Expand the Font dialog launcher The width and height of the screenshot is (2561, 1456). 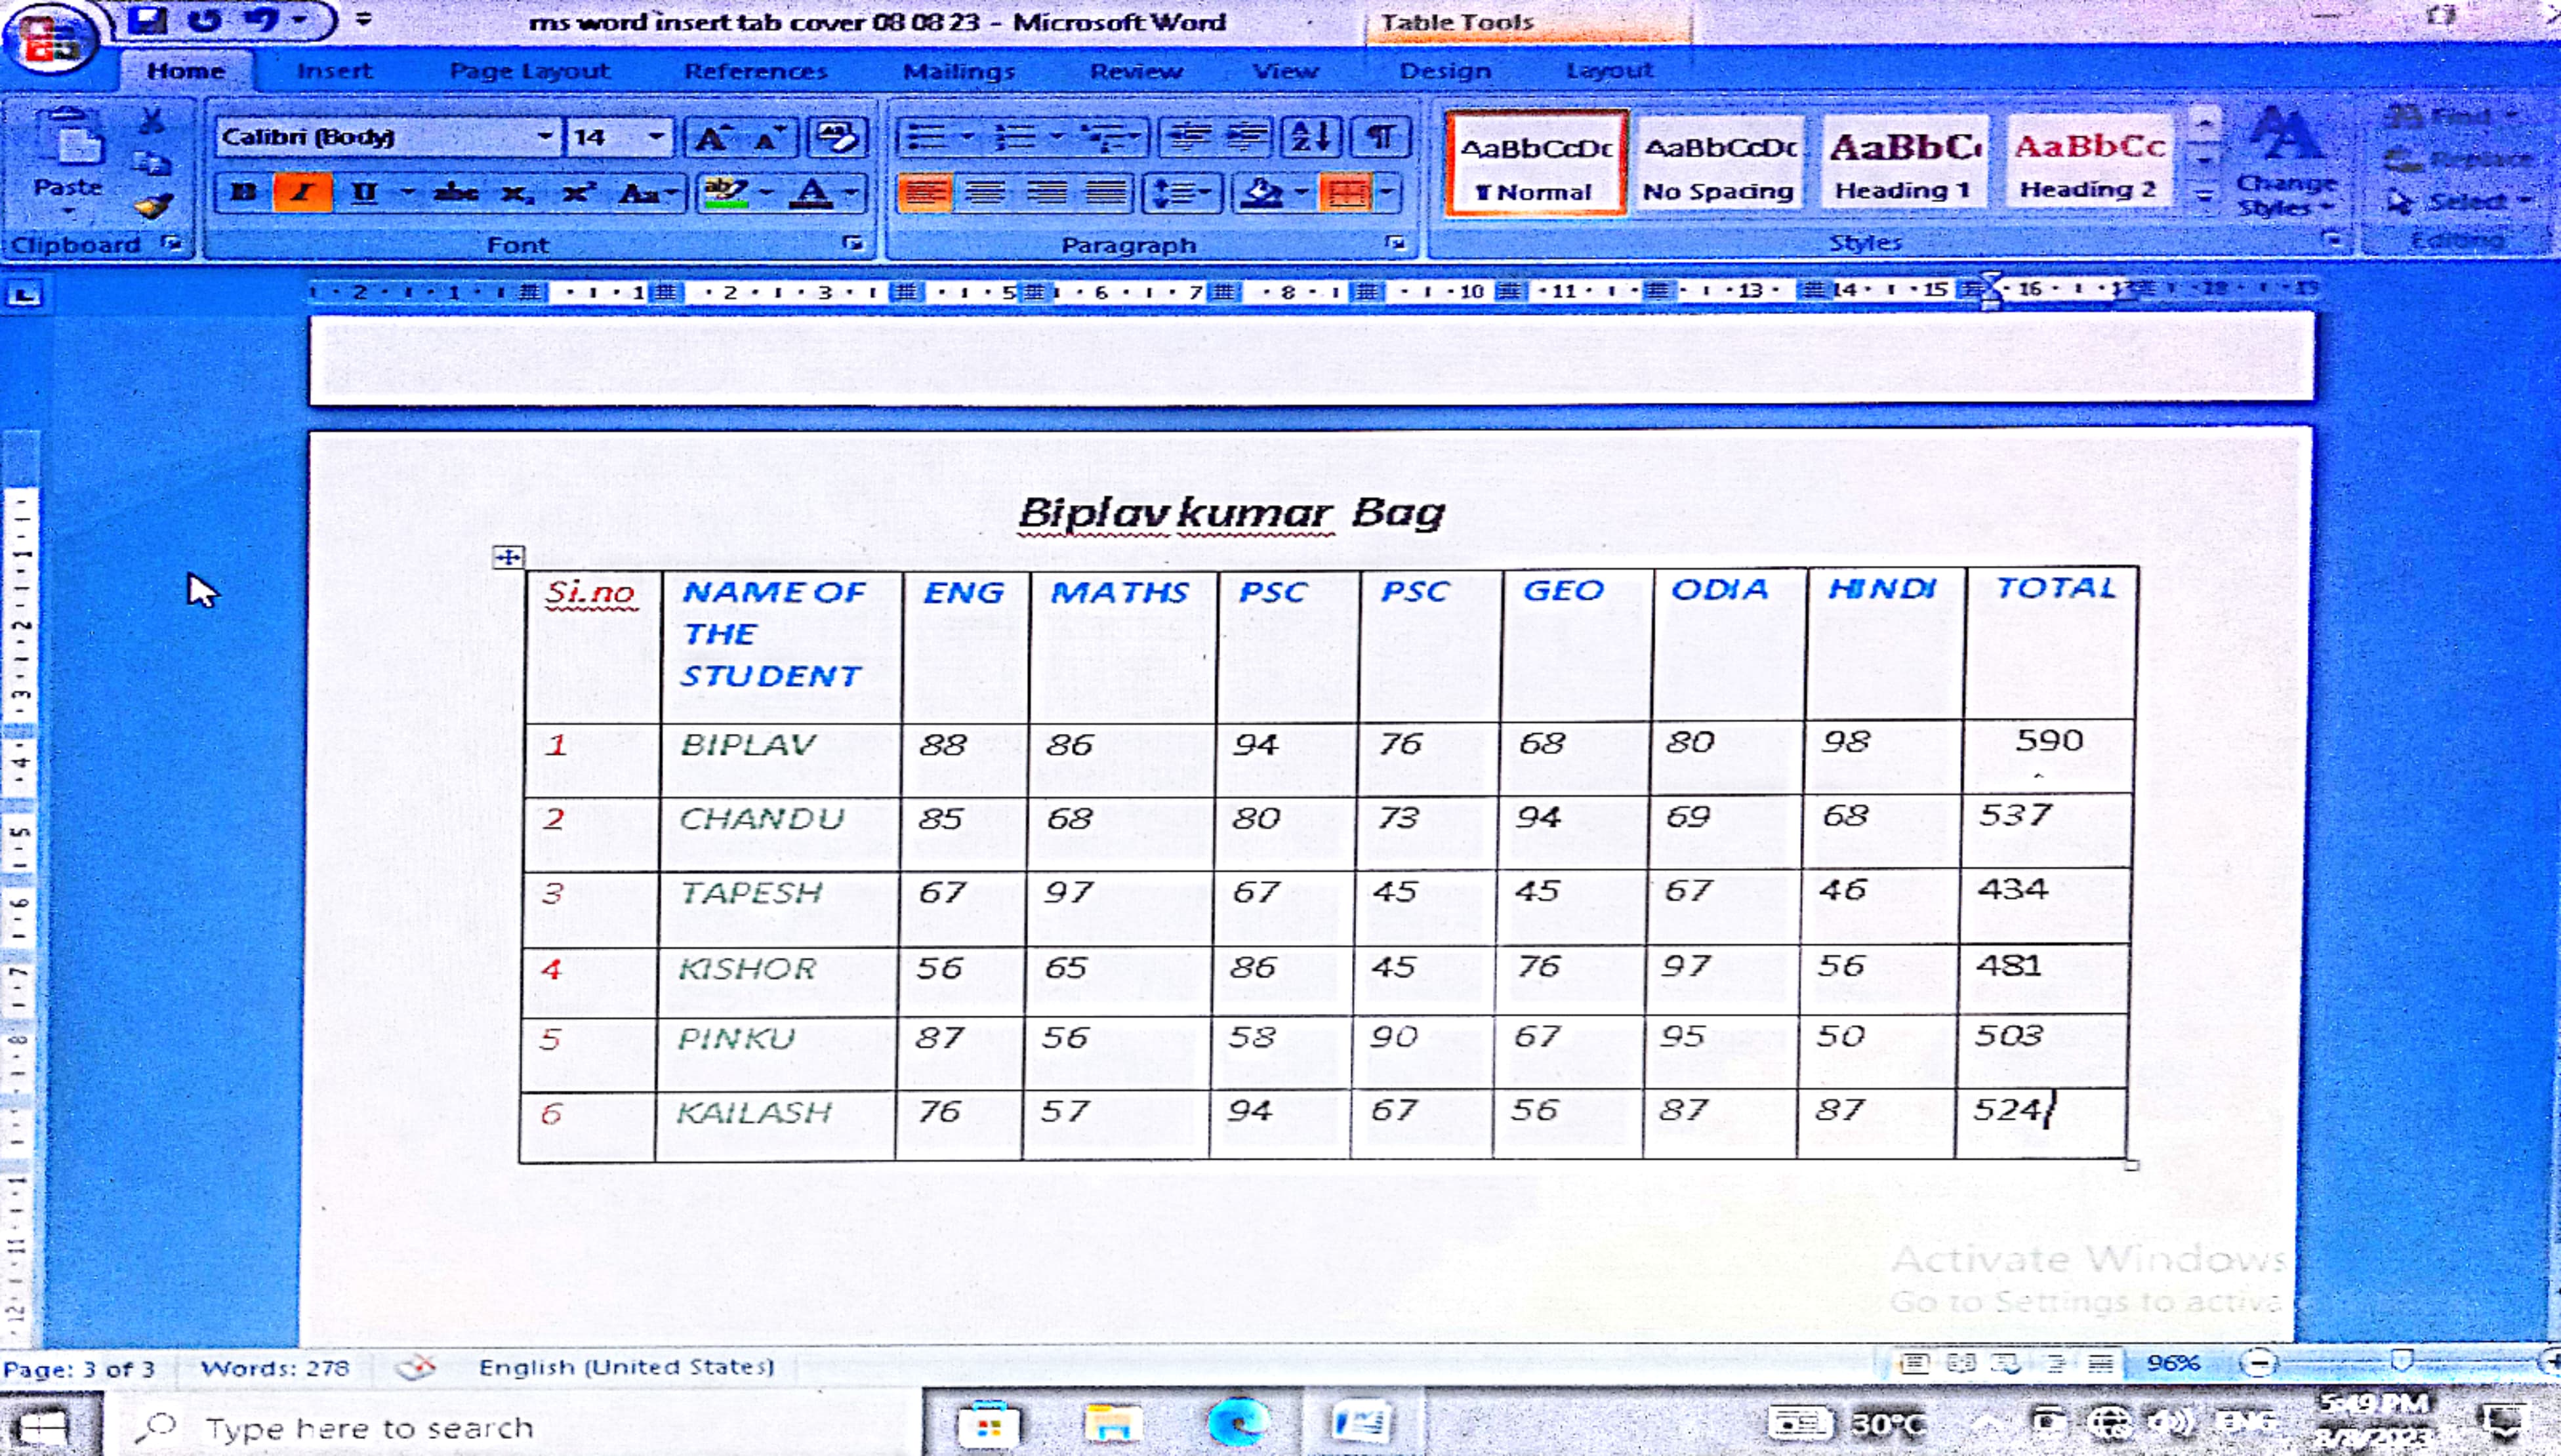[853, 243]
